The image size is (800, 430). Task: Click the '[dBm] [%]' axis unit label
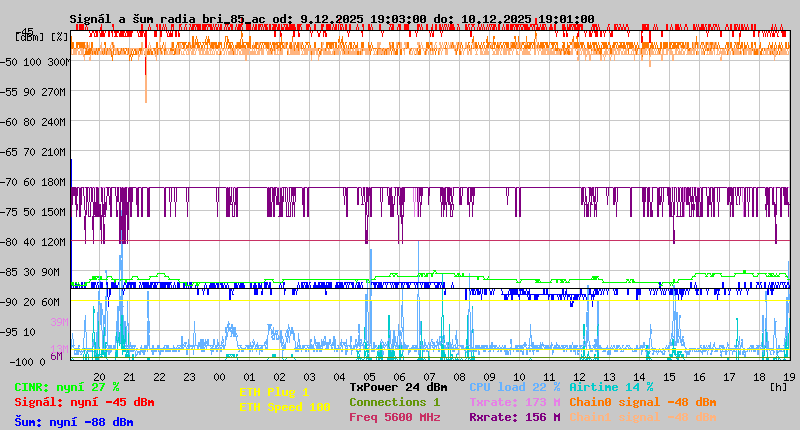coord(41,37)
